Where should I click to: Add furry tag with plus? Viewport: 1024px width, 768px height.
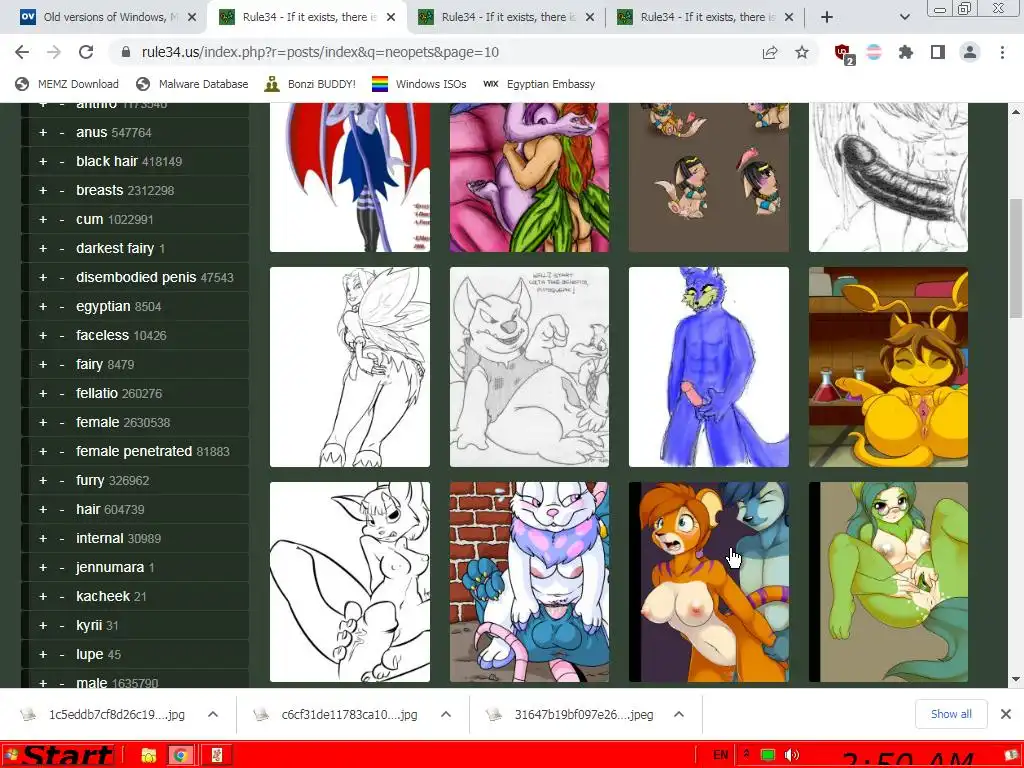tap(43, 480)
